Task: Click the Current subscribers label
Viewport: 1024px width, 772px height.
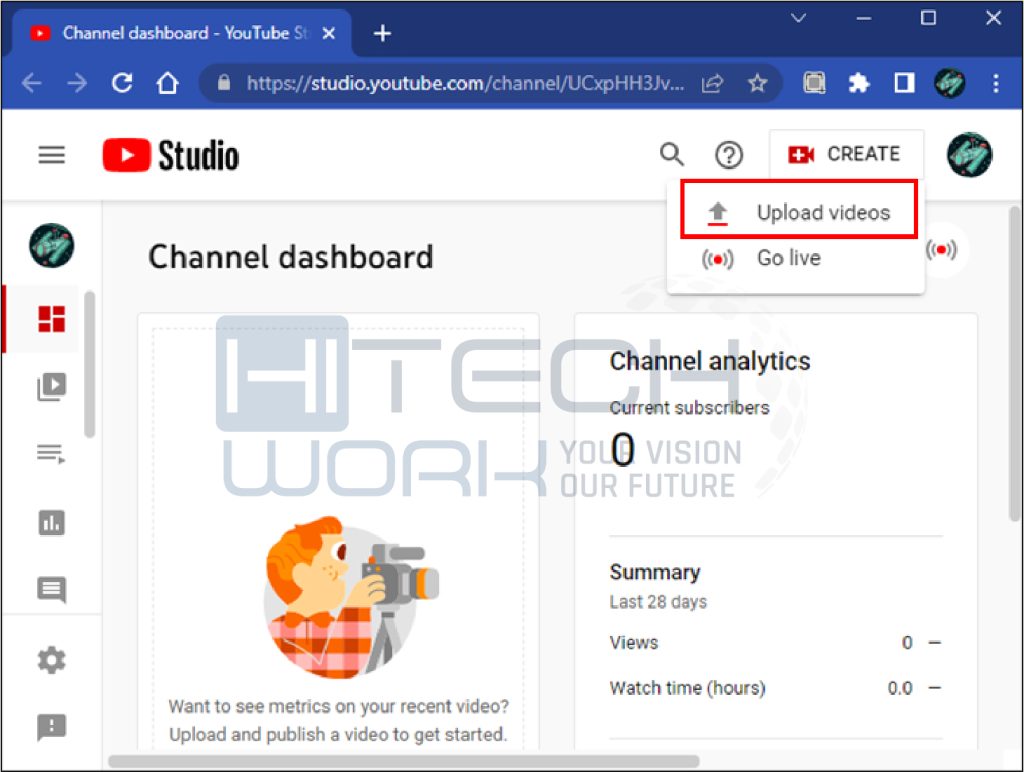Action: click(689, 408)
